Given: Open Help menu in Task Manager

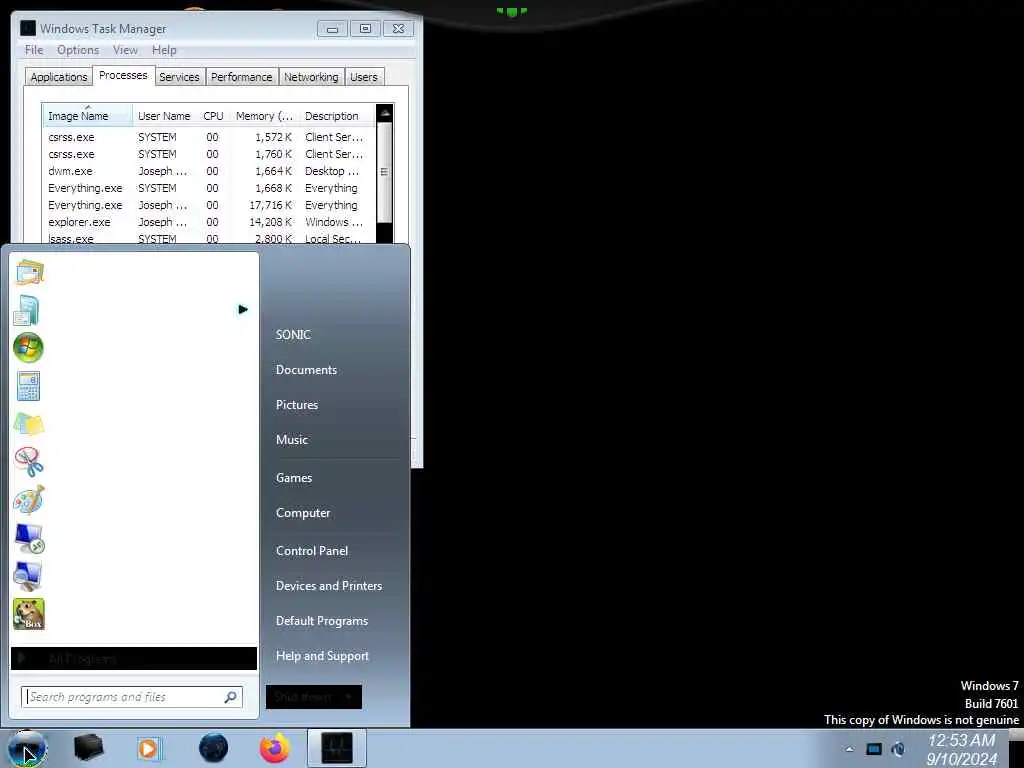Looking at the screenshot, I should 164,50.
